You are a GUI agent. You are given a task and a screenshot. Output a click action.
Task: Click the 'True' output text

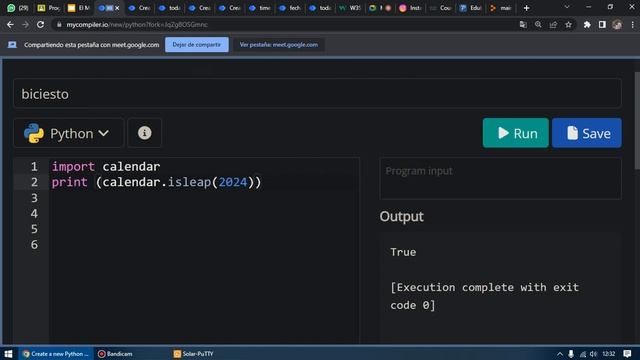pyautogui.click(x=403, y=252)
